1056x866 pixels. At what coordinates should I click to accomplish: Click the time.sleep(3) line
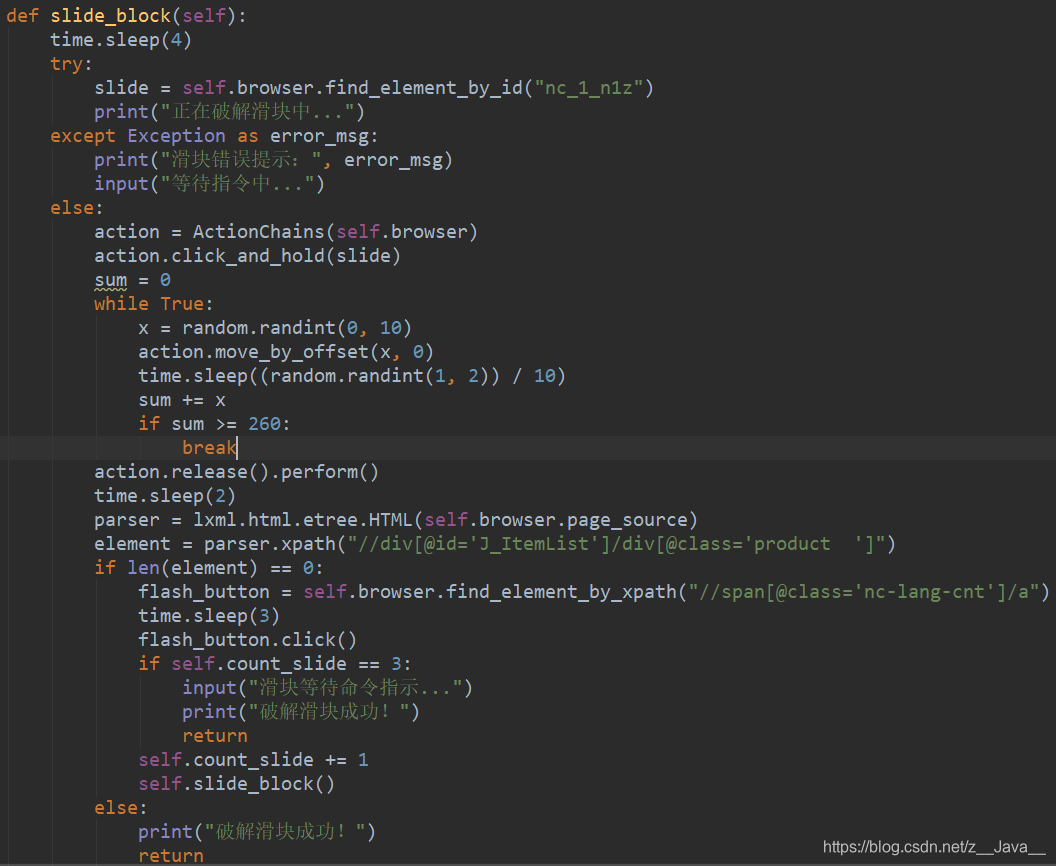(x=209, y=616)
